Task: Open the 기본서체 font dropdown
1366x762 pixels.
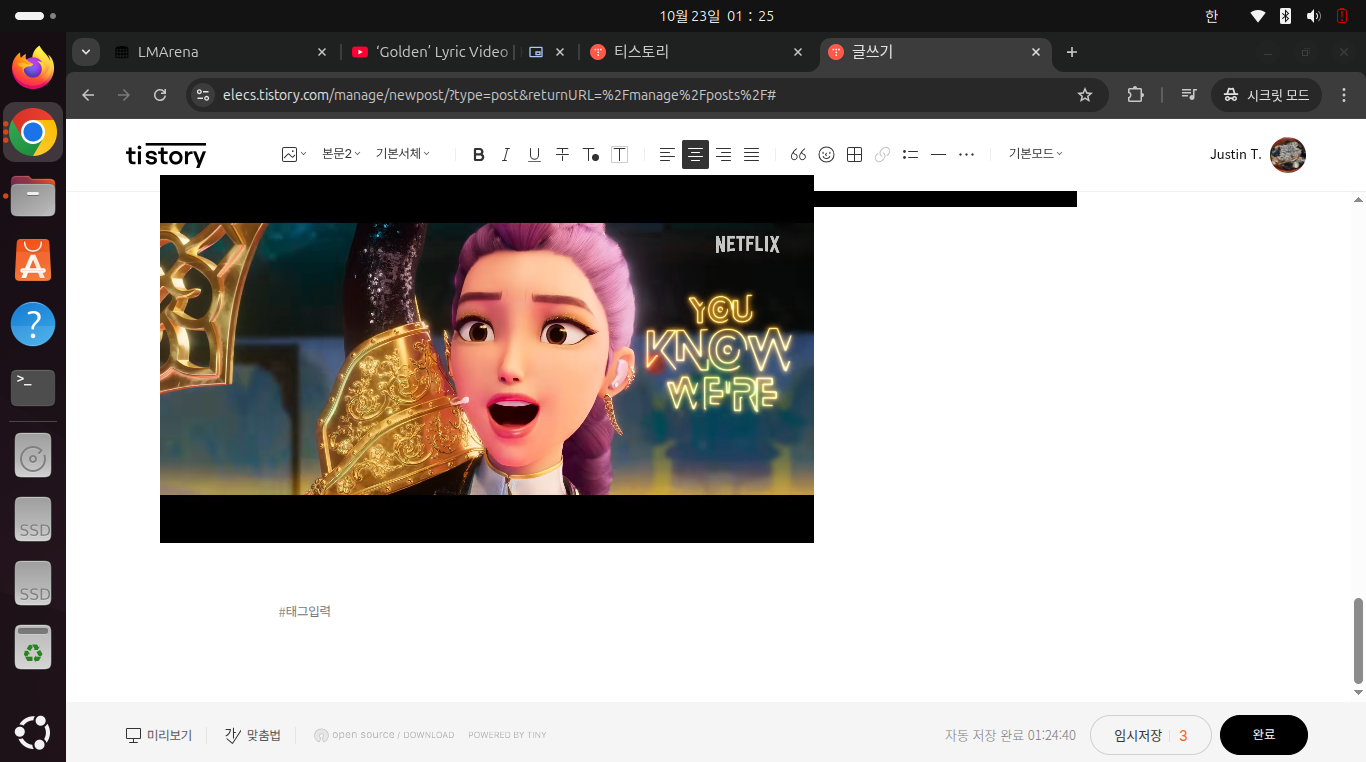Action: 402,154
